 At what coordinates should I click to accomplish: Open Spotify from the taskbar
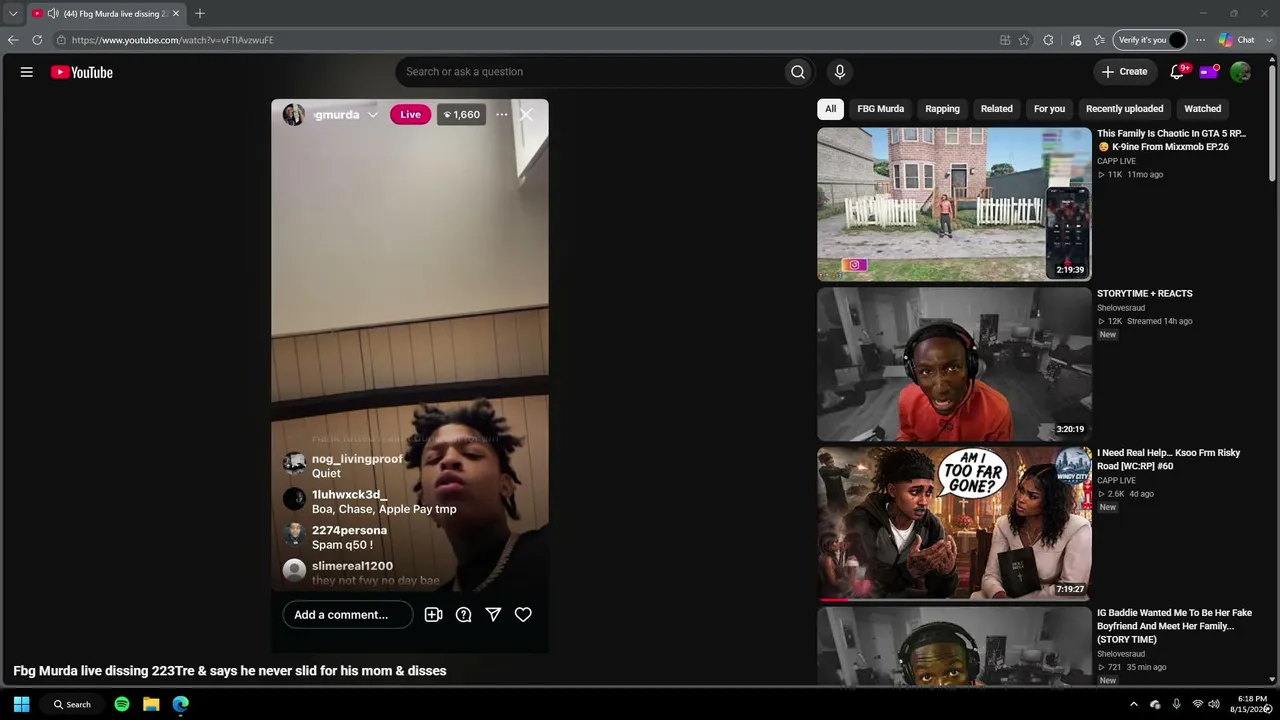[x=122, y=704]
